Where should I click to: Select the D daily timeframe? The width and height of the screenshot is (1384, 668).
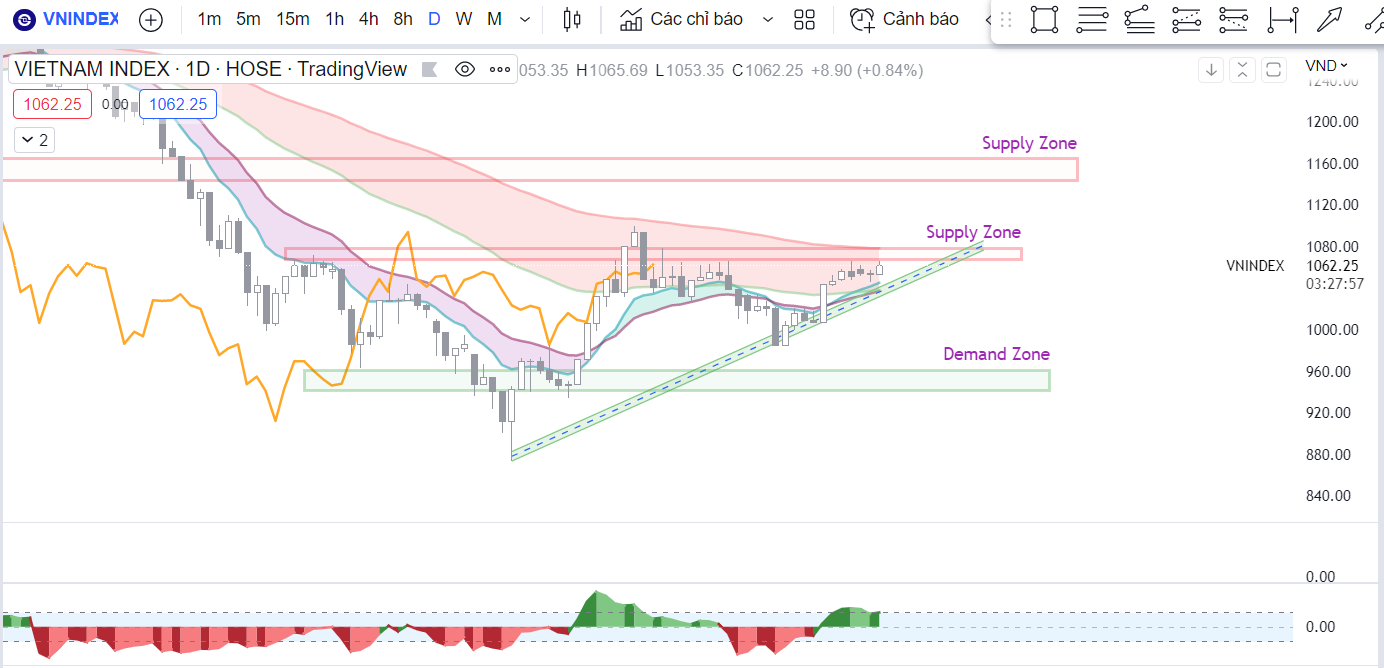pos(434,19)
